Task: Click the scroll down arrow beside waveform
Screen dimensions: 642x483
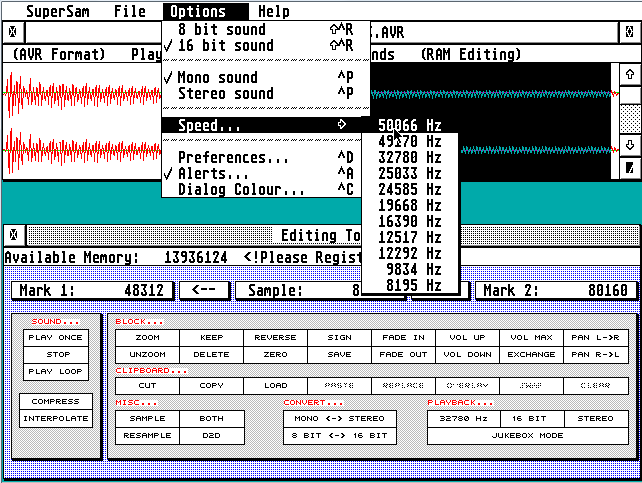Action: [x=629, y=145]
